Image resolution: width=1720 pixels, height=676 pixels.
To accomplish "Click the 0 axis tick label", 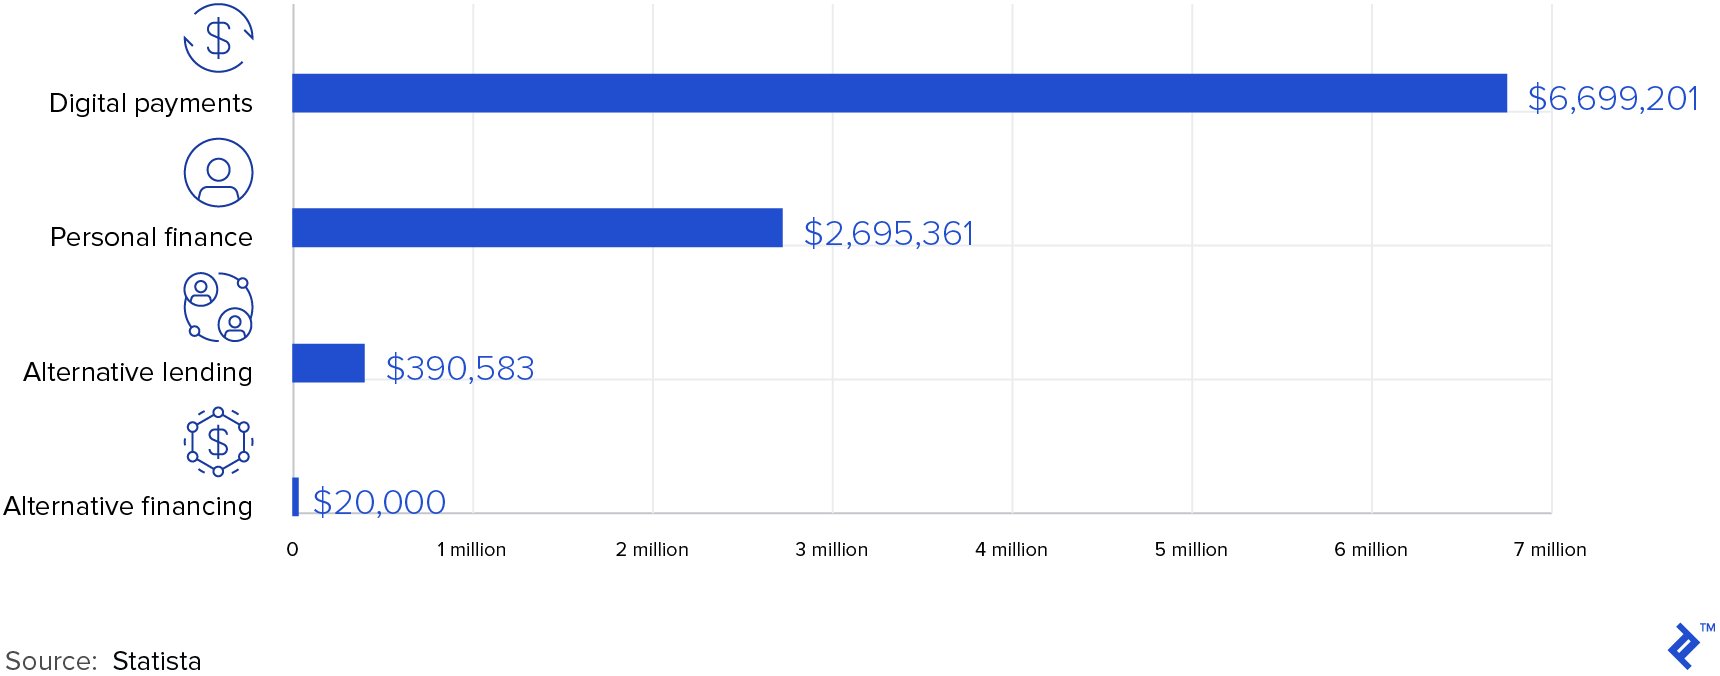I will (x=292, y=550).
